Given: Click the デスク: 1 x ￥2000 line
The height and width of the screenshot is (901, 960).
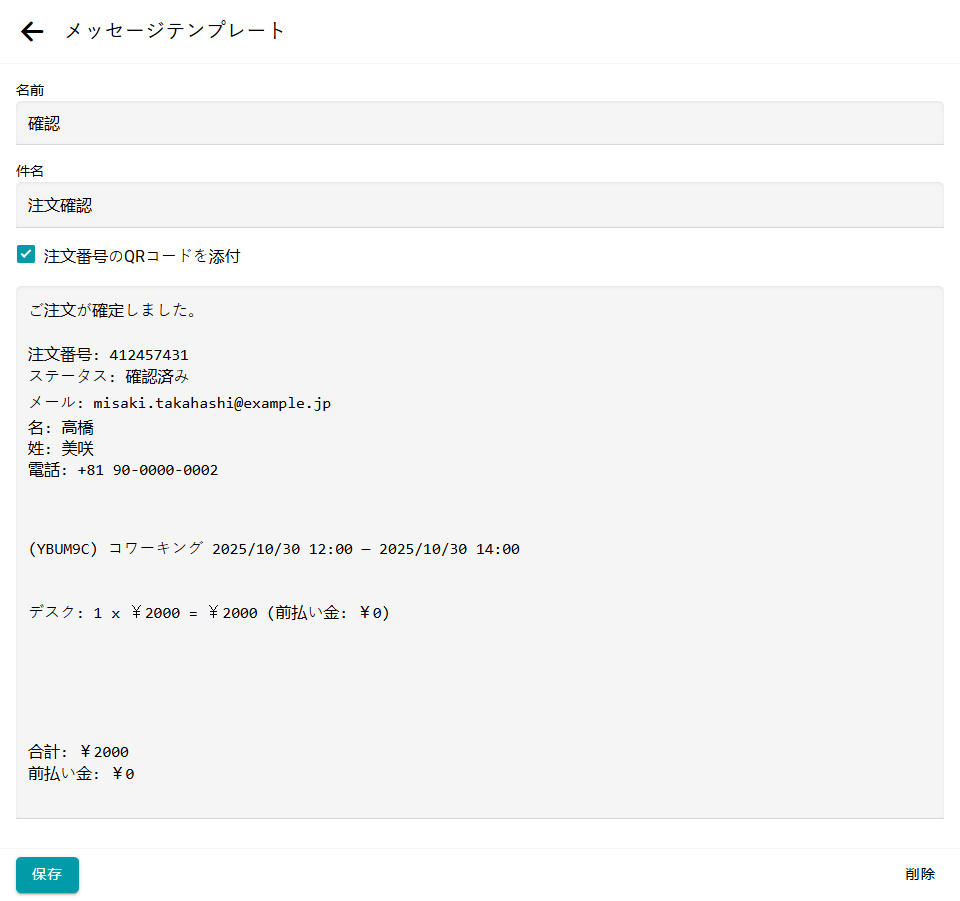Looking at the screenshot, I should [x=209, y=613].
